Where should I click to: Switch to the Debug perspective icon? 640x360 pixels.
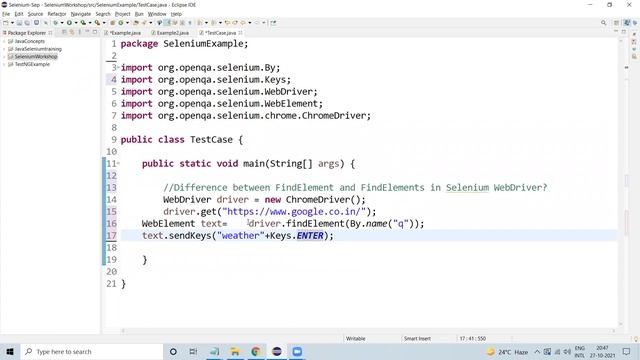(635, 23)
